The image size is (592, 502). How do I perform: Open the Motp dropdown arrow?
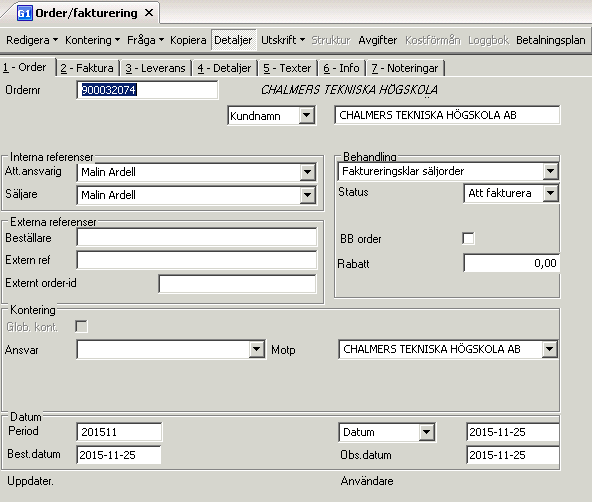[x=549, y=349]
